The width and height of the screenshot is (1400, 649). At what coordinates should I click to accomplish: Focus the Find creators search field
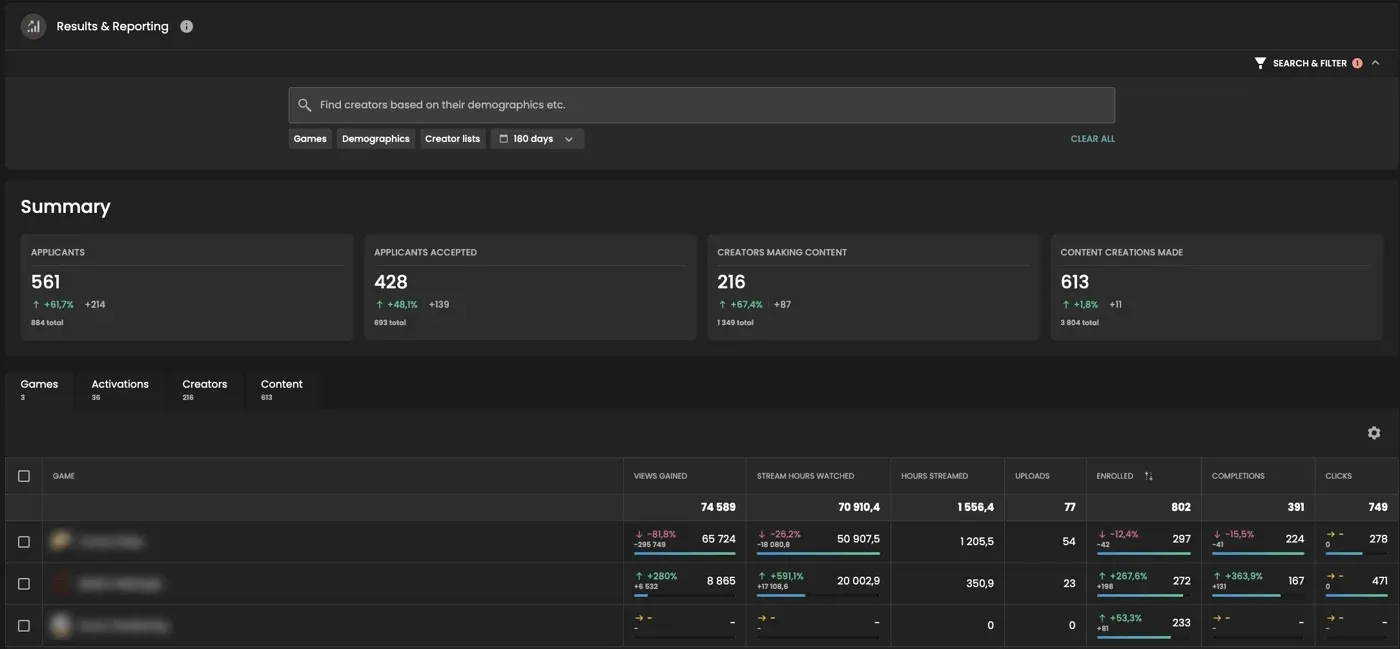[701, 105]
